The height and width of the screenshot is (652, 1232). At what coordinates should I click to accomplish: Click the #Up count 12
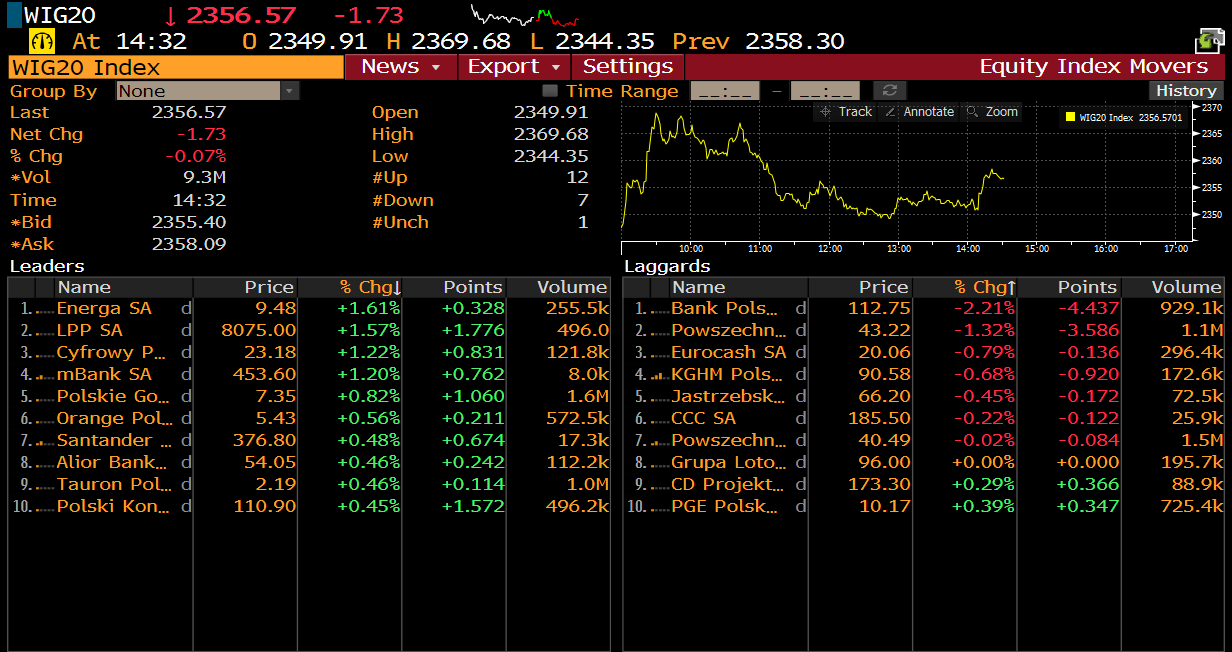click(578, 178)
